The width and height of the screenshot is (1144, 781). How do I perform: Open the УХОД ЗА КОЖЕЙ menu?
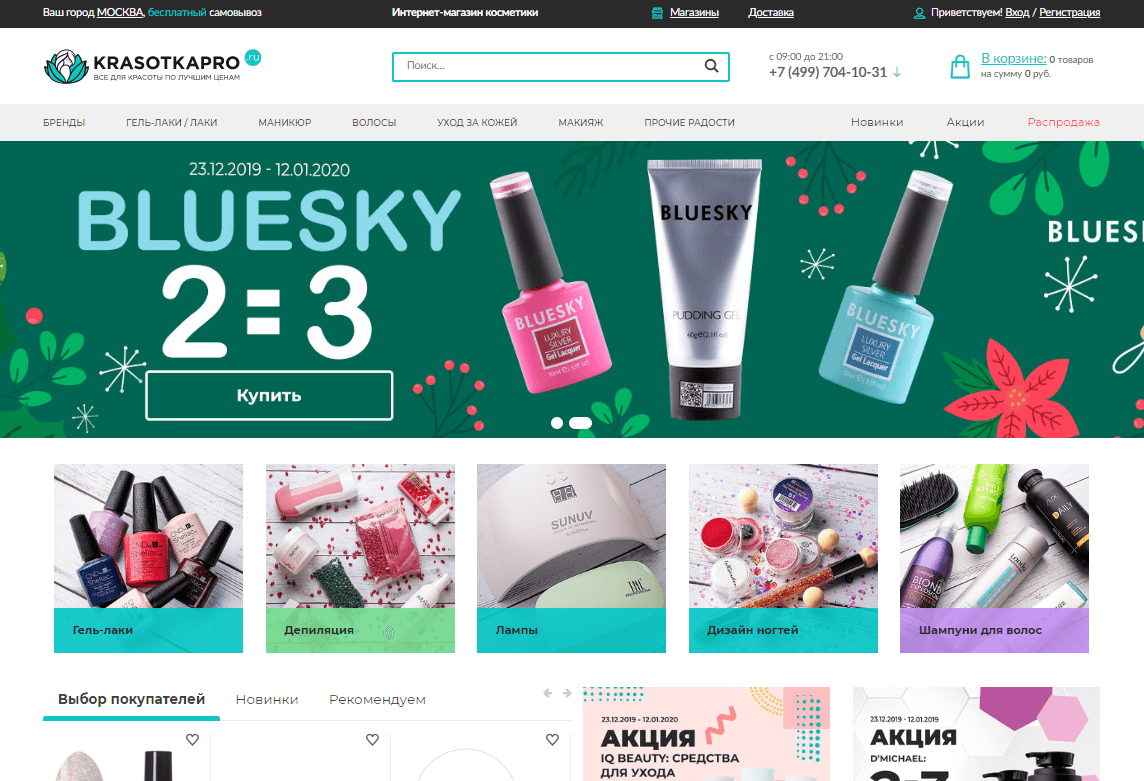pyautogui.click(x=477, y=122)
